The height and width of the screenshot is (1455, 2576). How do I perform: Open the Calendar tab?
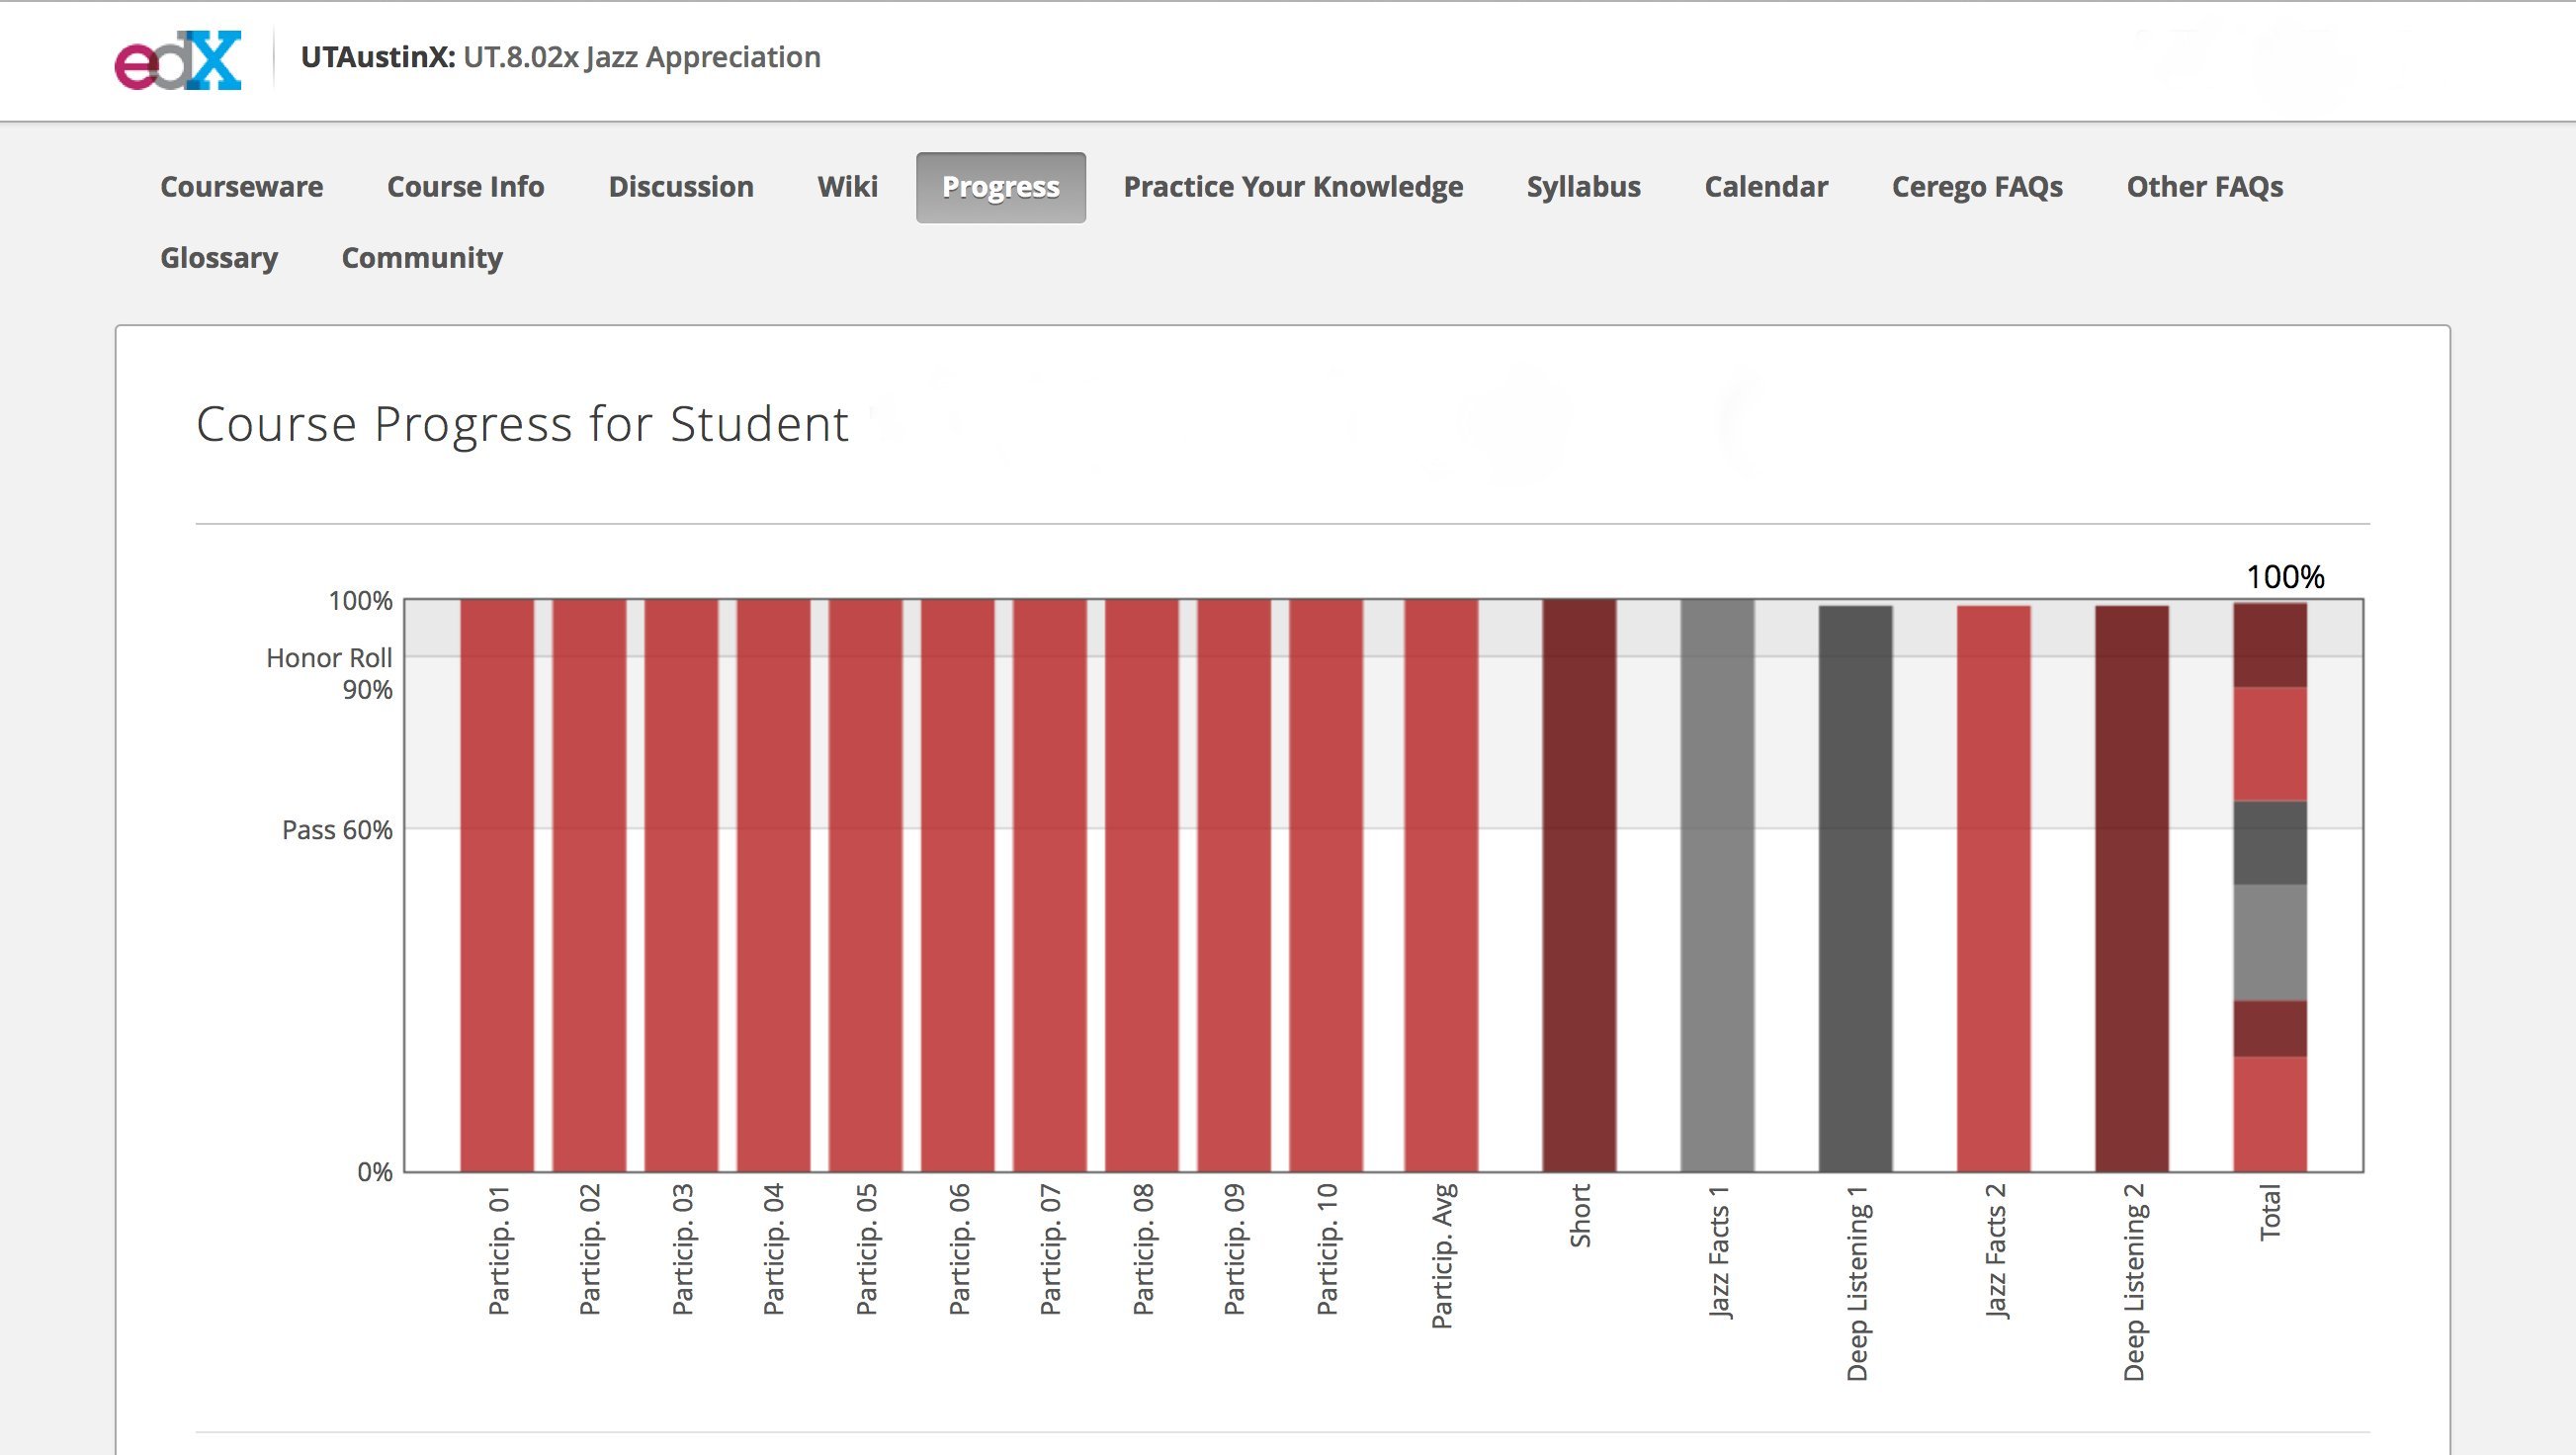1766,187
